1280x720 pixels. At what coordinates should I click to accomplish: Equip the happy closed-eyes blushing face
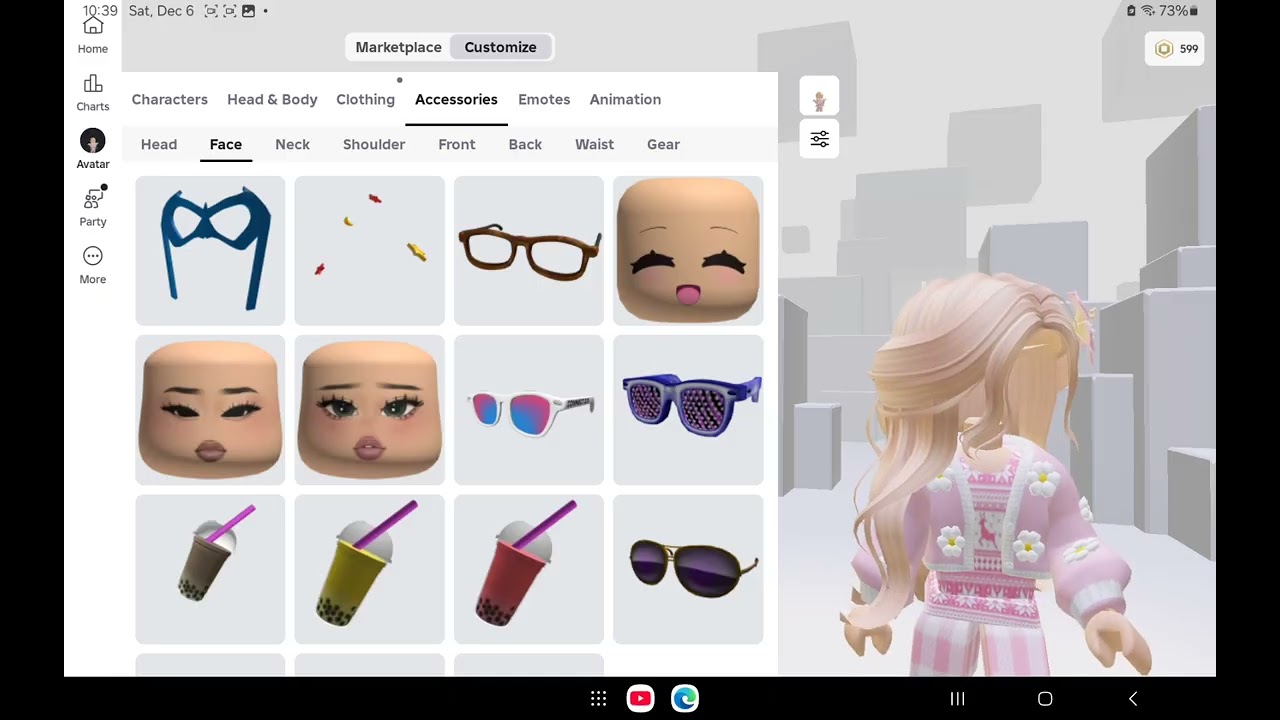click(x=688, y=251)
